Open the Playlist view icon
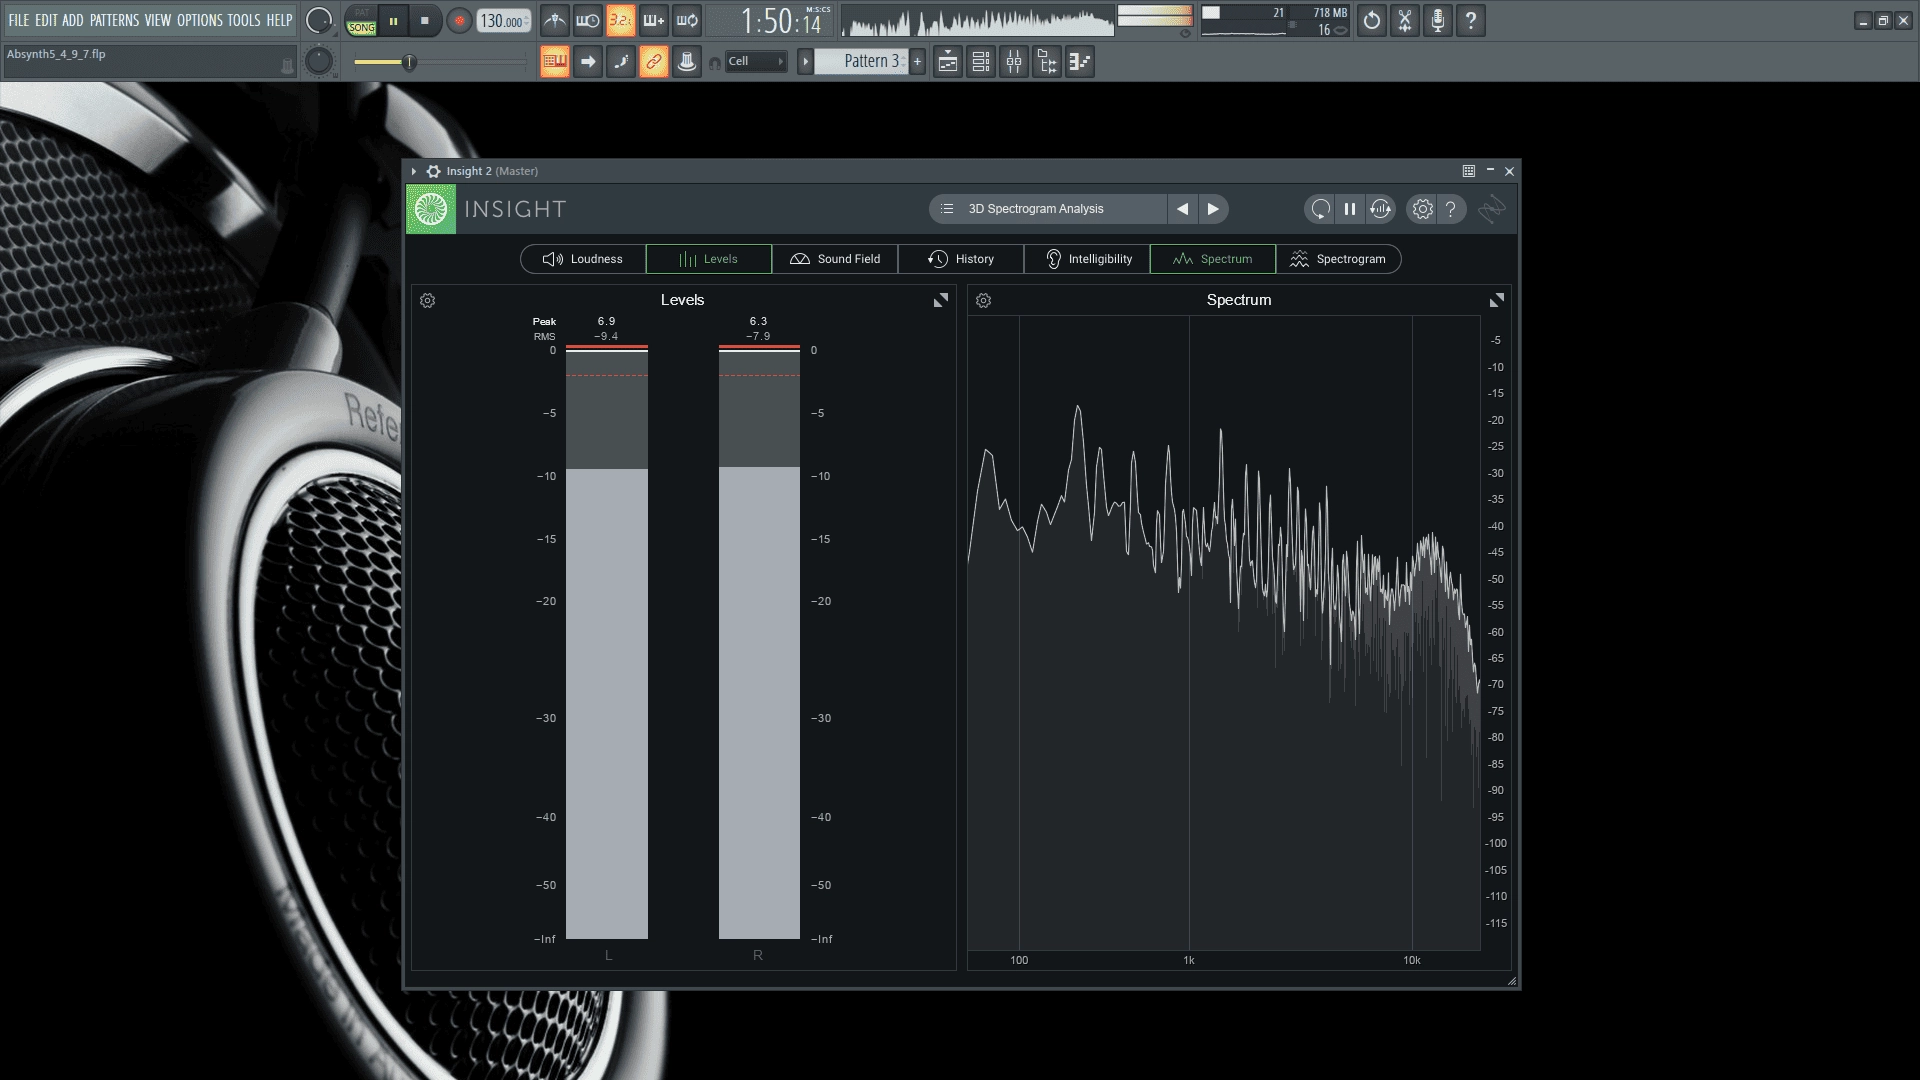1920x1080 pixels. [948, 62]
